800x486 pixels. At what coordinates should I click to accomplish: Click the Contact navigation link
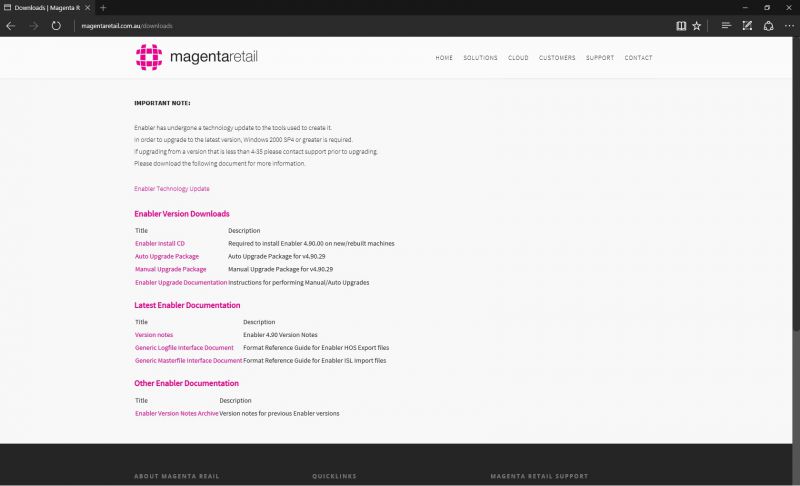pyautogui.click(x=638, y=58)
